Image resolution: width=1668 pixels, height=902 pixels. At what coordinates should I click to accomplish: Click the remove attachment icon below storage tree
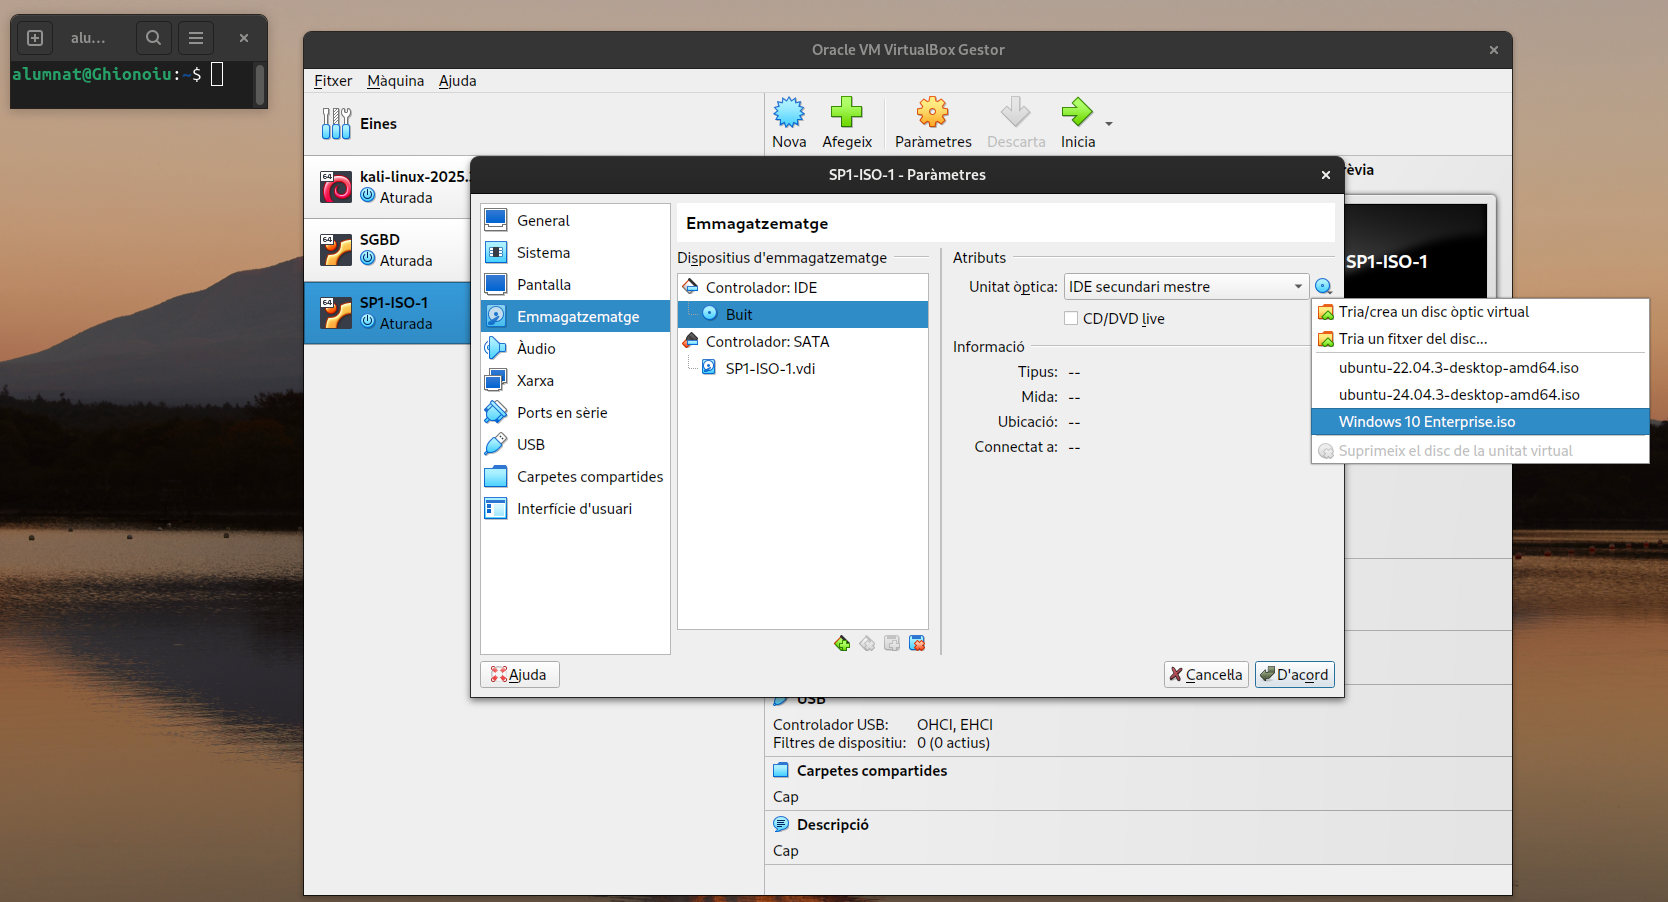(917, 643)
